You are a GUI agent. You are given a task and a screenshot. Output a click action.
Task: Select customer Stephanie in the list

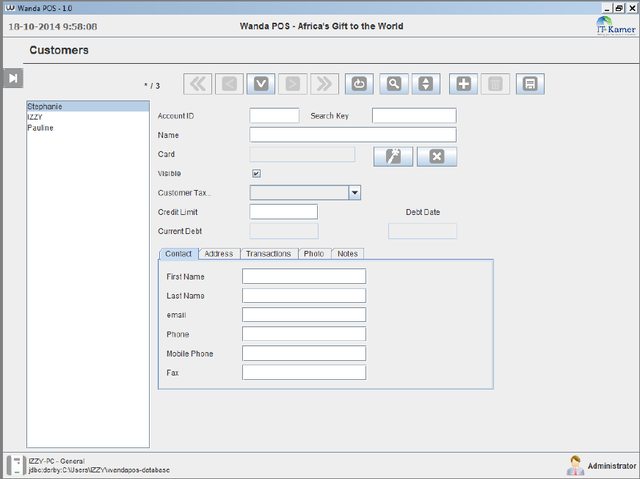coord(45,105)
